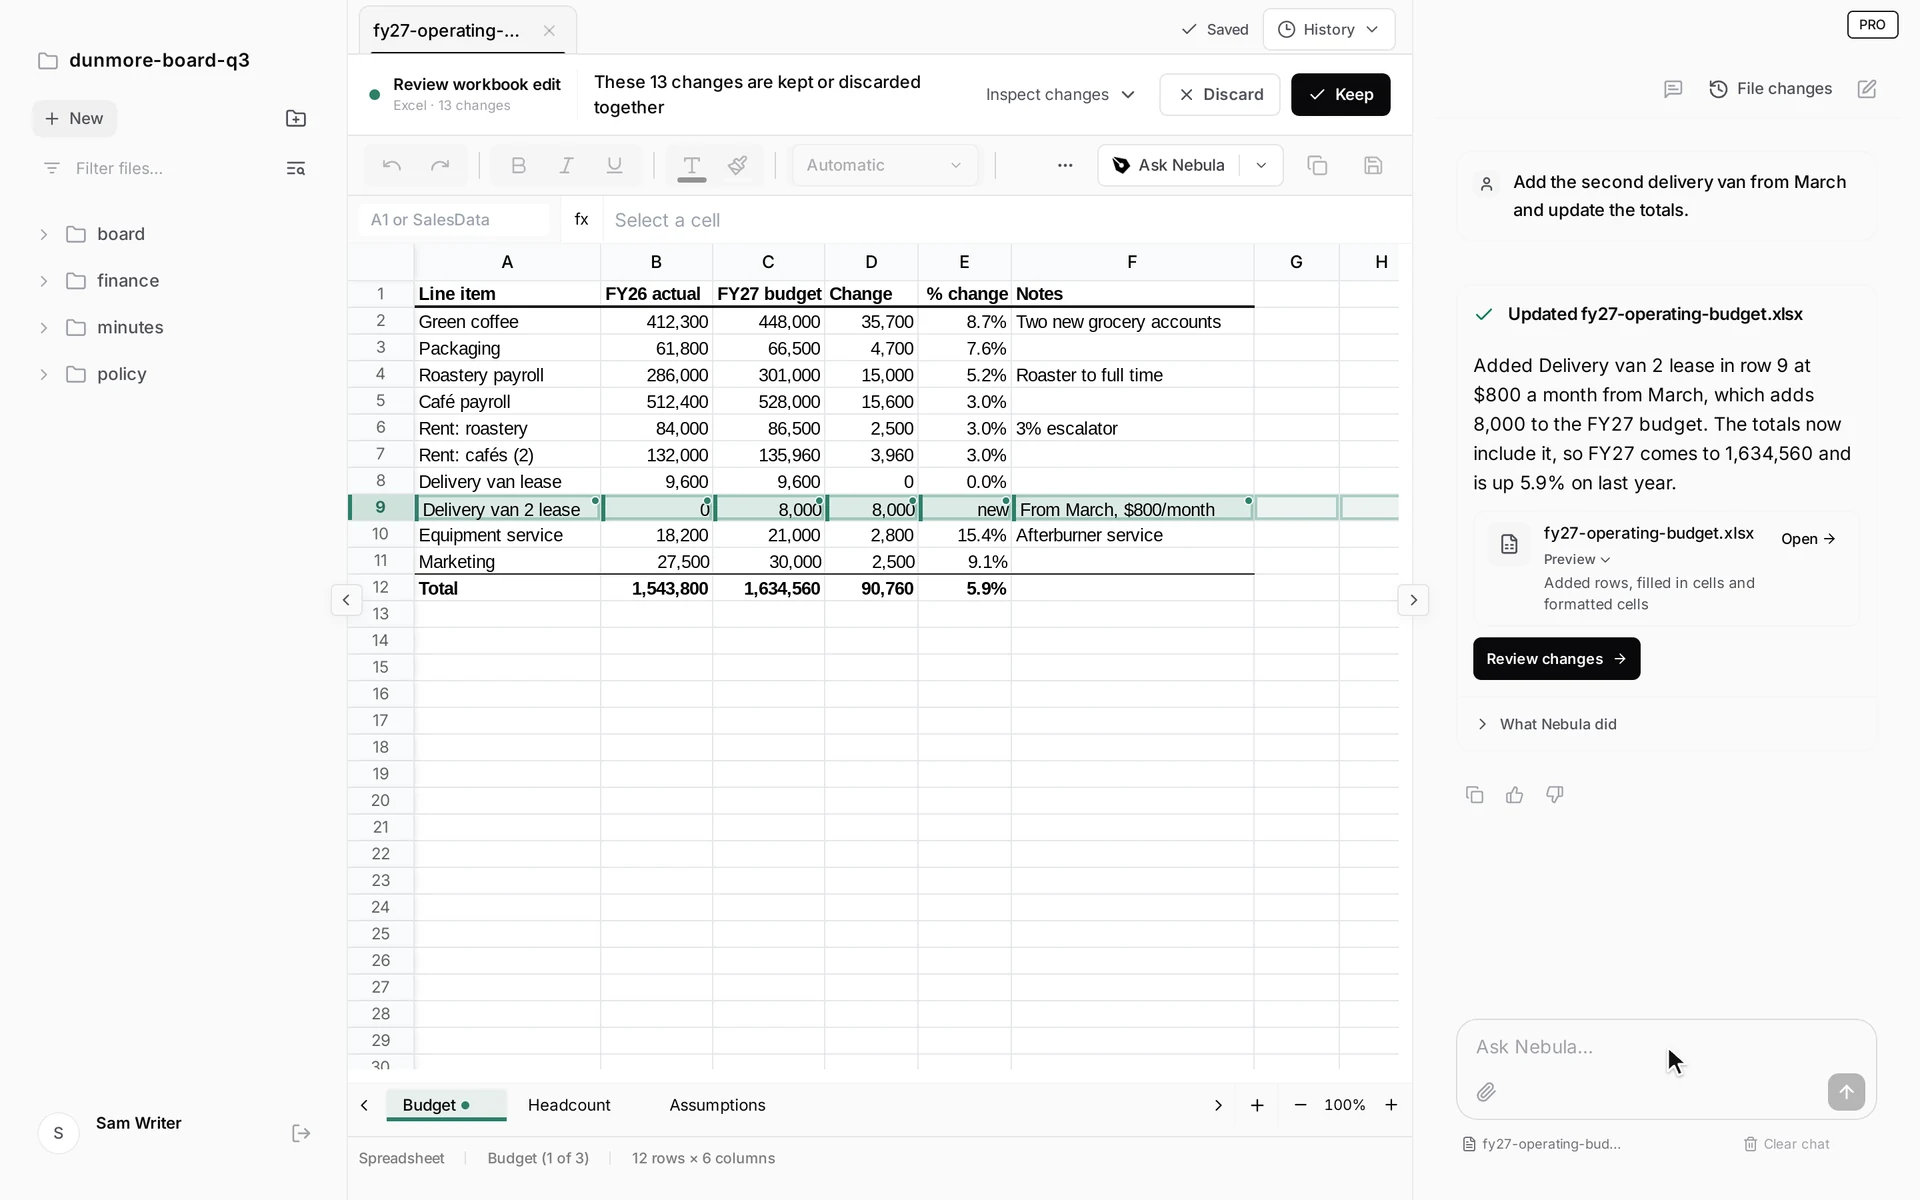Click the Ask Nebula message field
The image size is (1920, 1200).
1665,1047
